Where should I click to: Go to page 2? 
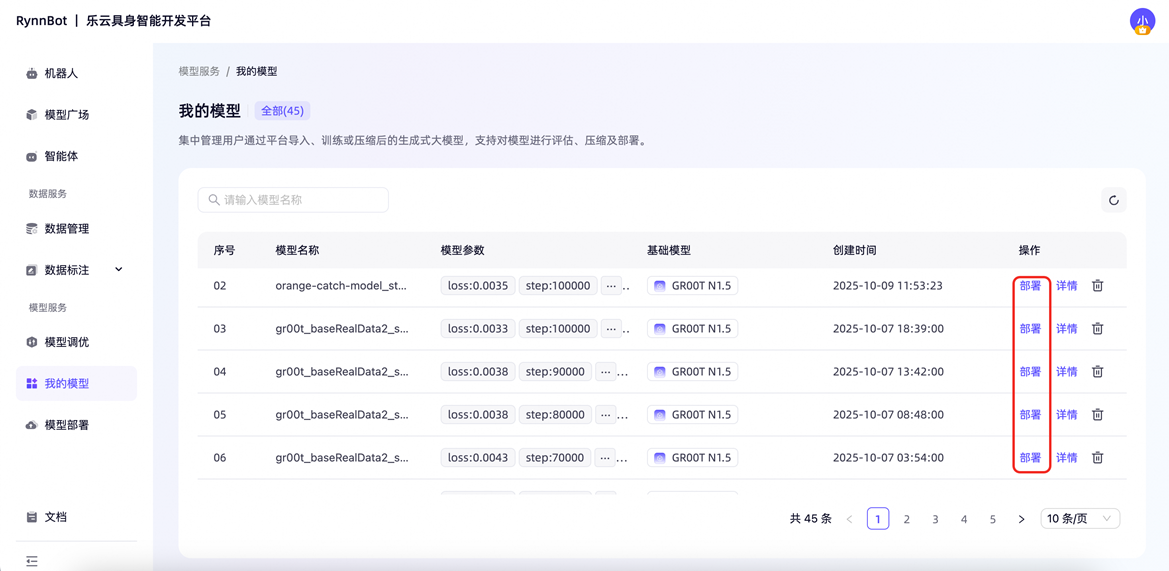click(907, 519)
